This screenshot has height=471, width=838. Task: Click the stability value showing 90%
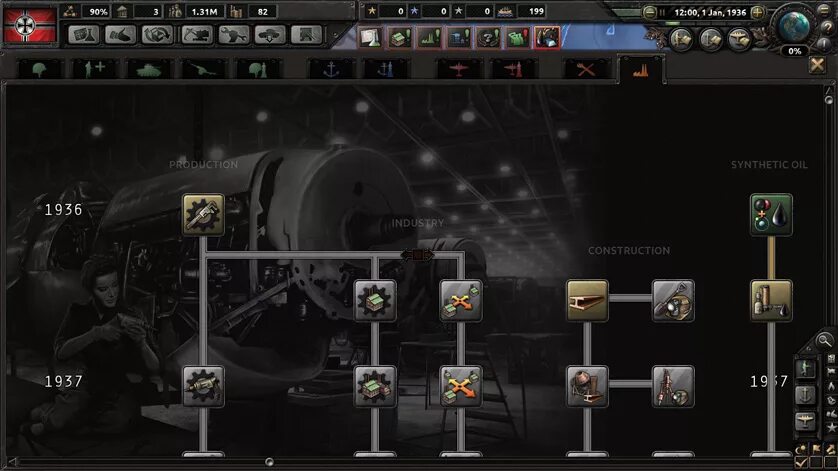98,11
